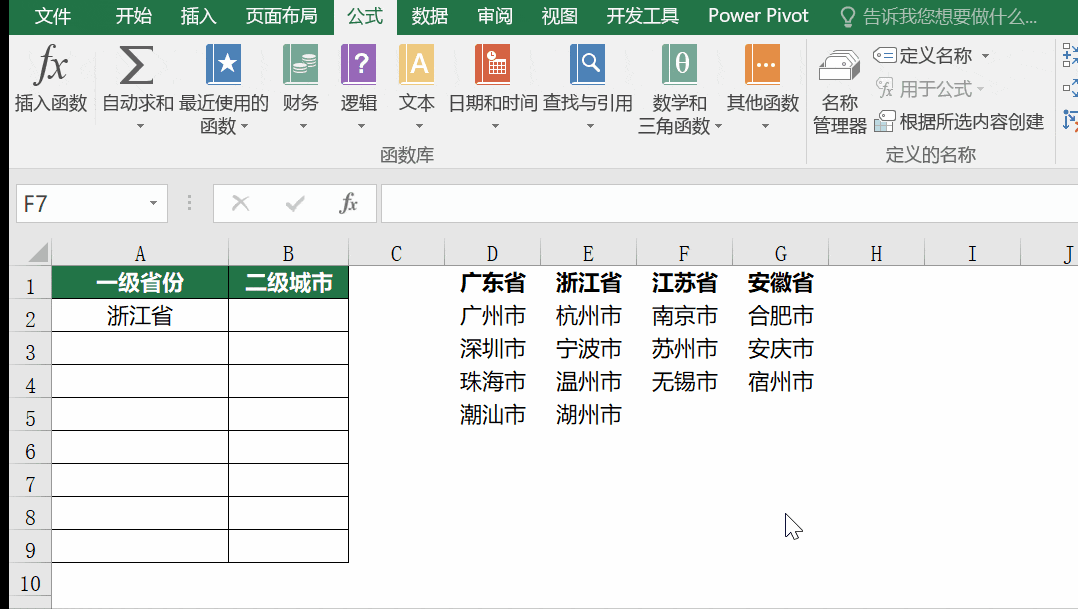Select cell 安徽省 in column G
Screen dimensions: 1078x609
click(780, 283)
